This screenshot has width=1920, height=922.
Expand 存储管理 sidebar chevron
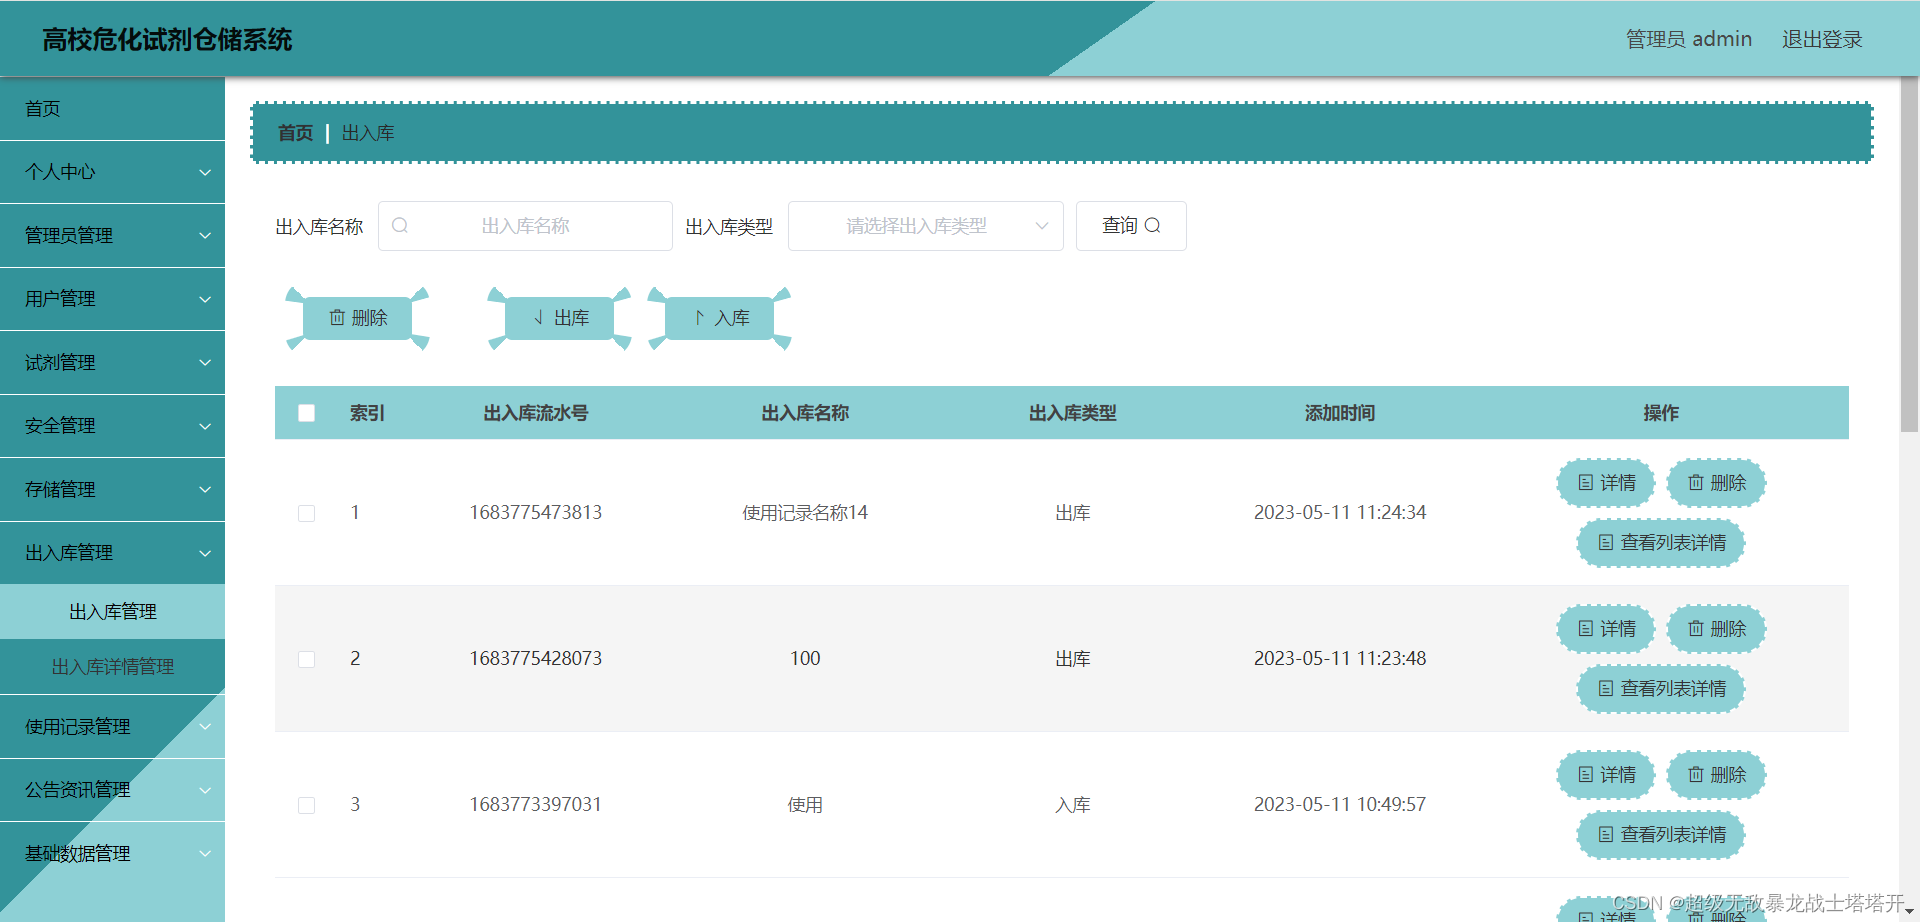205,490
